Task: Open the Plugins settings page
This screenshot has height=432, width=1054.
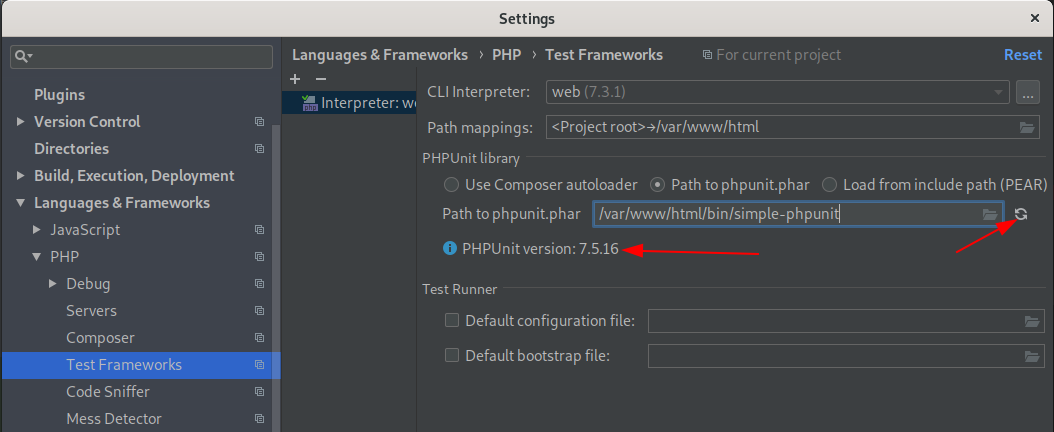Action: point(59,95)
